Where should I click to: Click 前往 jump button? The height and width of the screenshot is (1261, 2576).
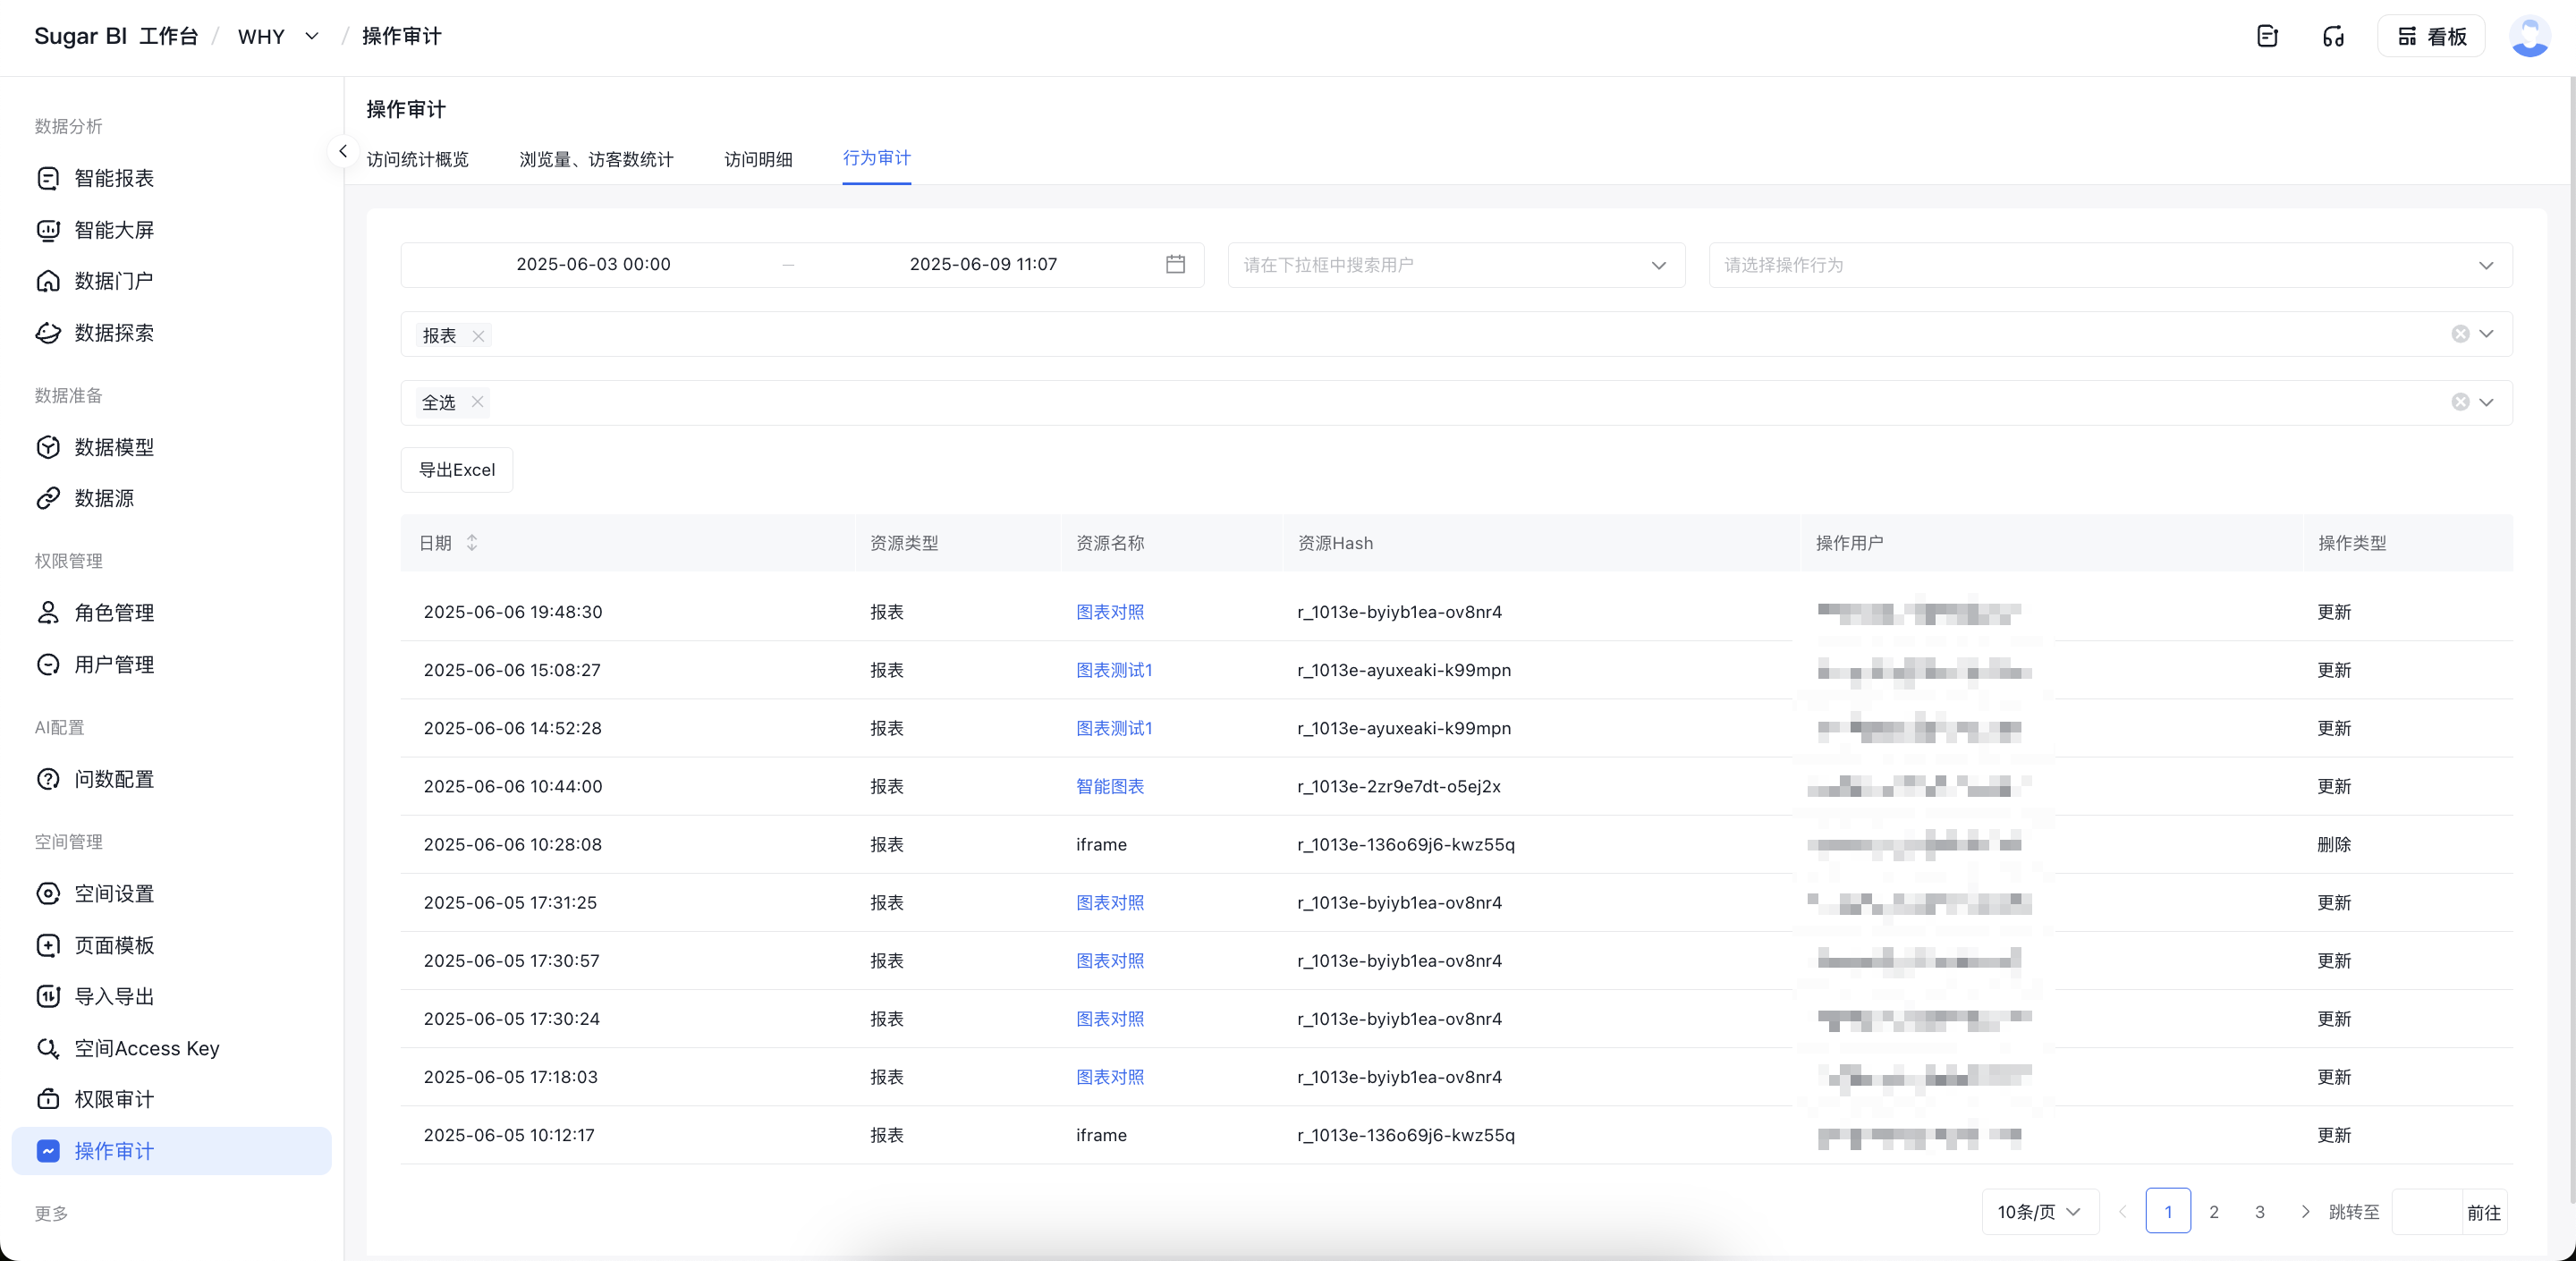coord(2483,1213)
